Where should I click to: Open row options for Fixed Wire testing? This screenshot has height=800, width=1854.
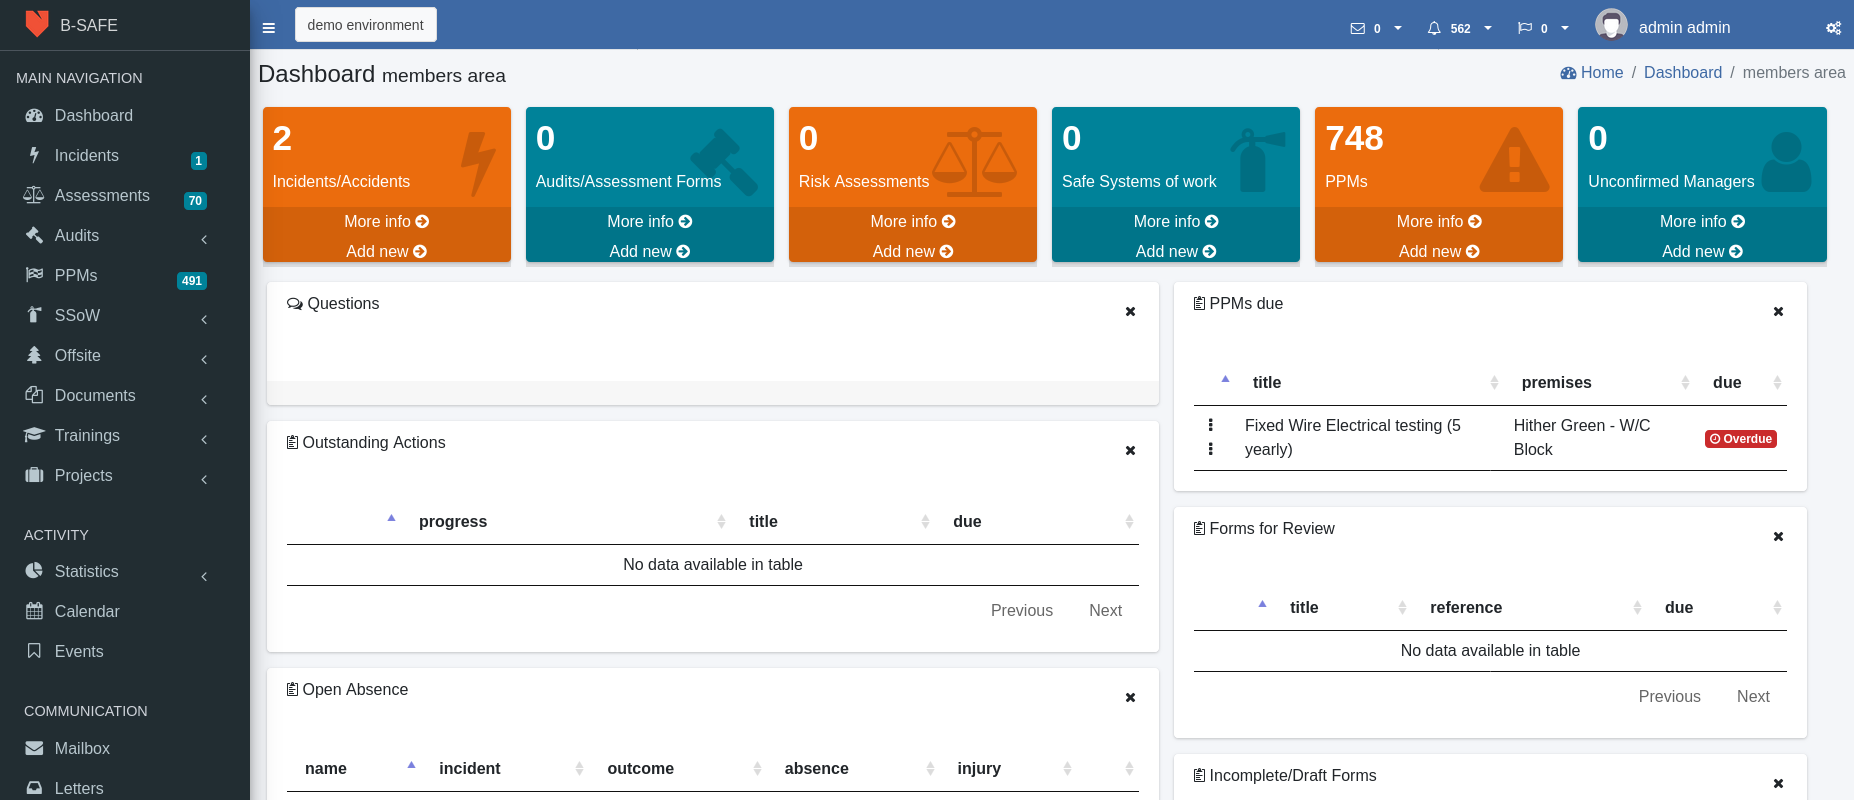pos(1211,437)
